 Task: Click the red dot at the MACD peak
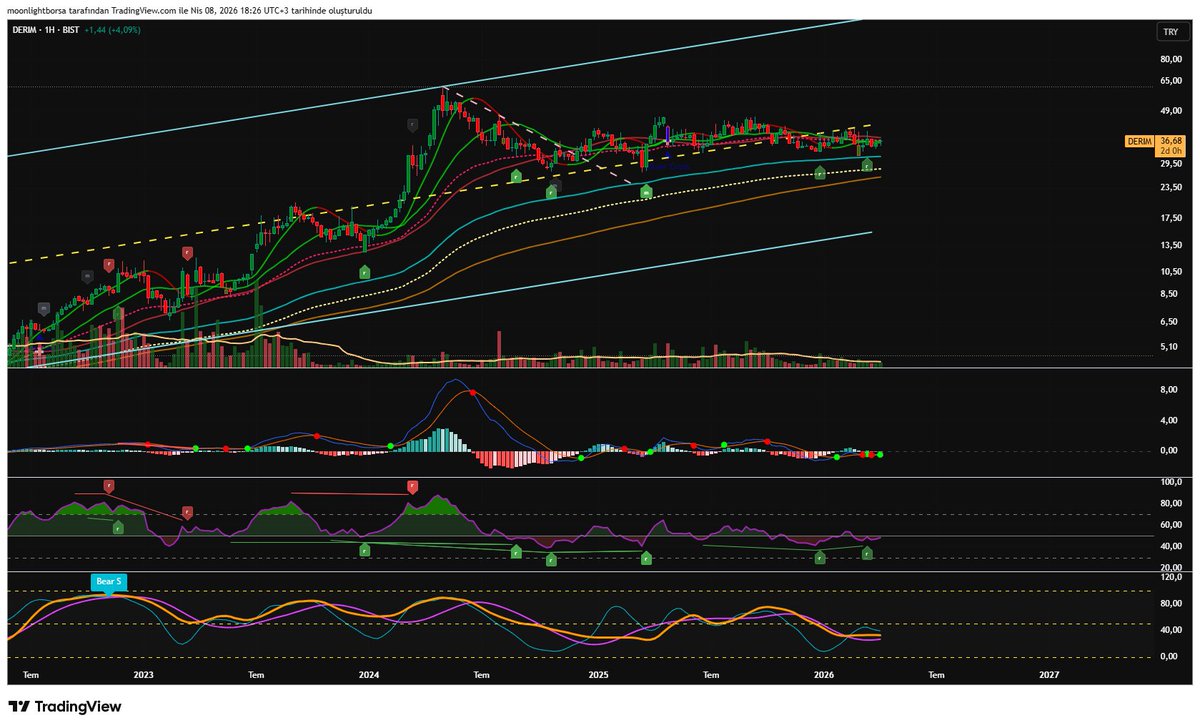coord(473,393)
